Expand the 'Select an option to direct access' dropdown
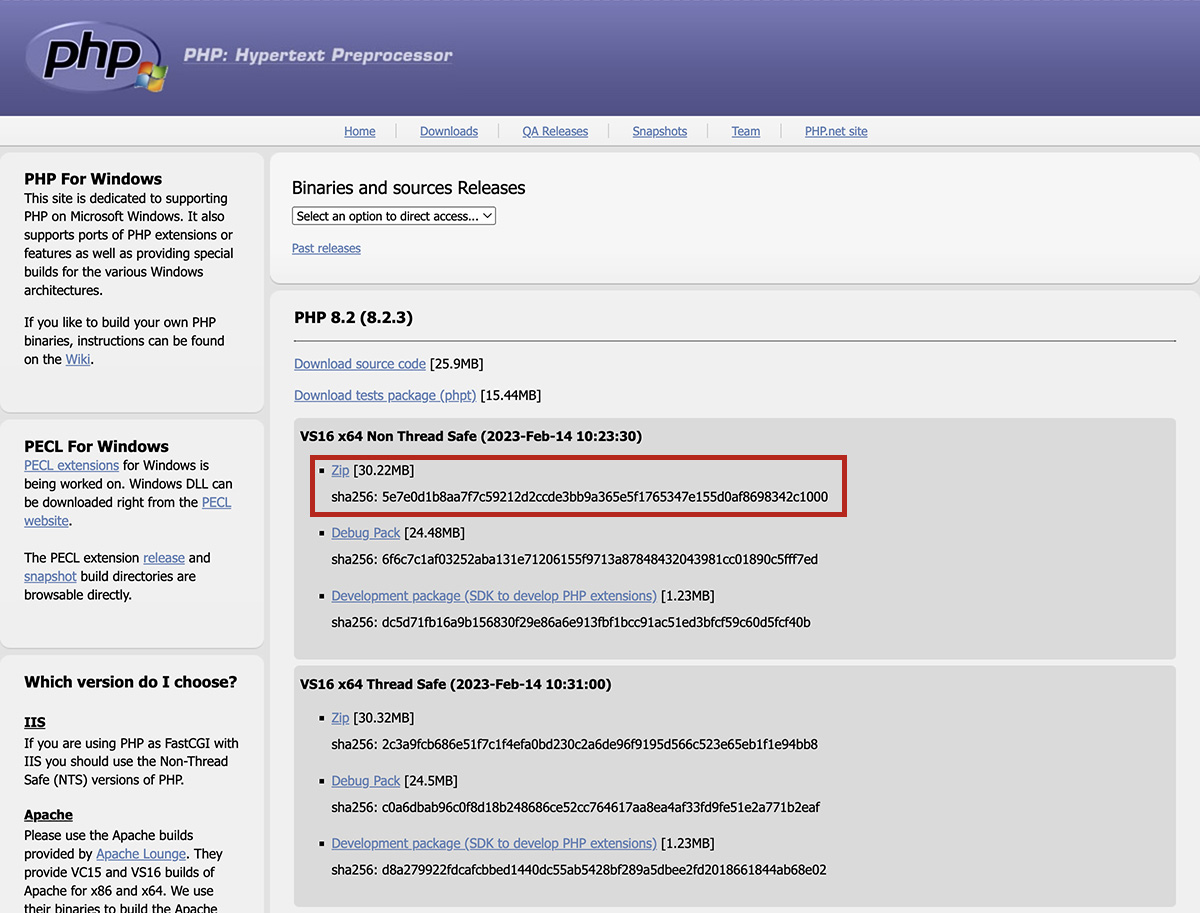 coord(394,216)
